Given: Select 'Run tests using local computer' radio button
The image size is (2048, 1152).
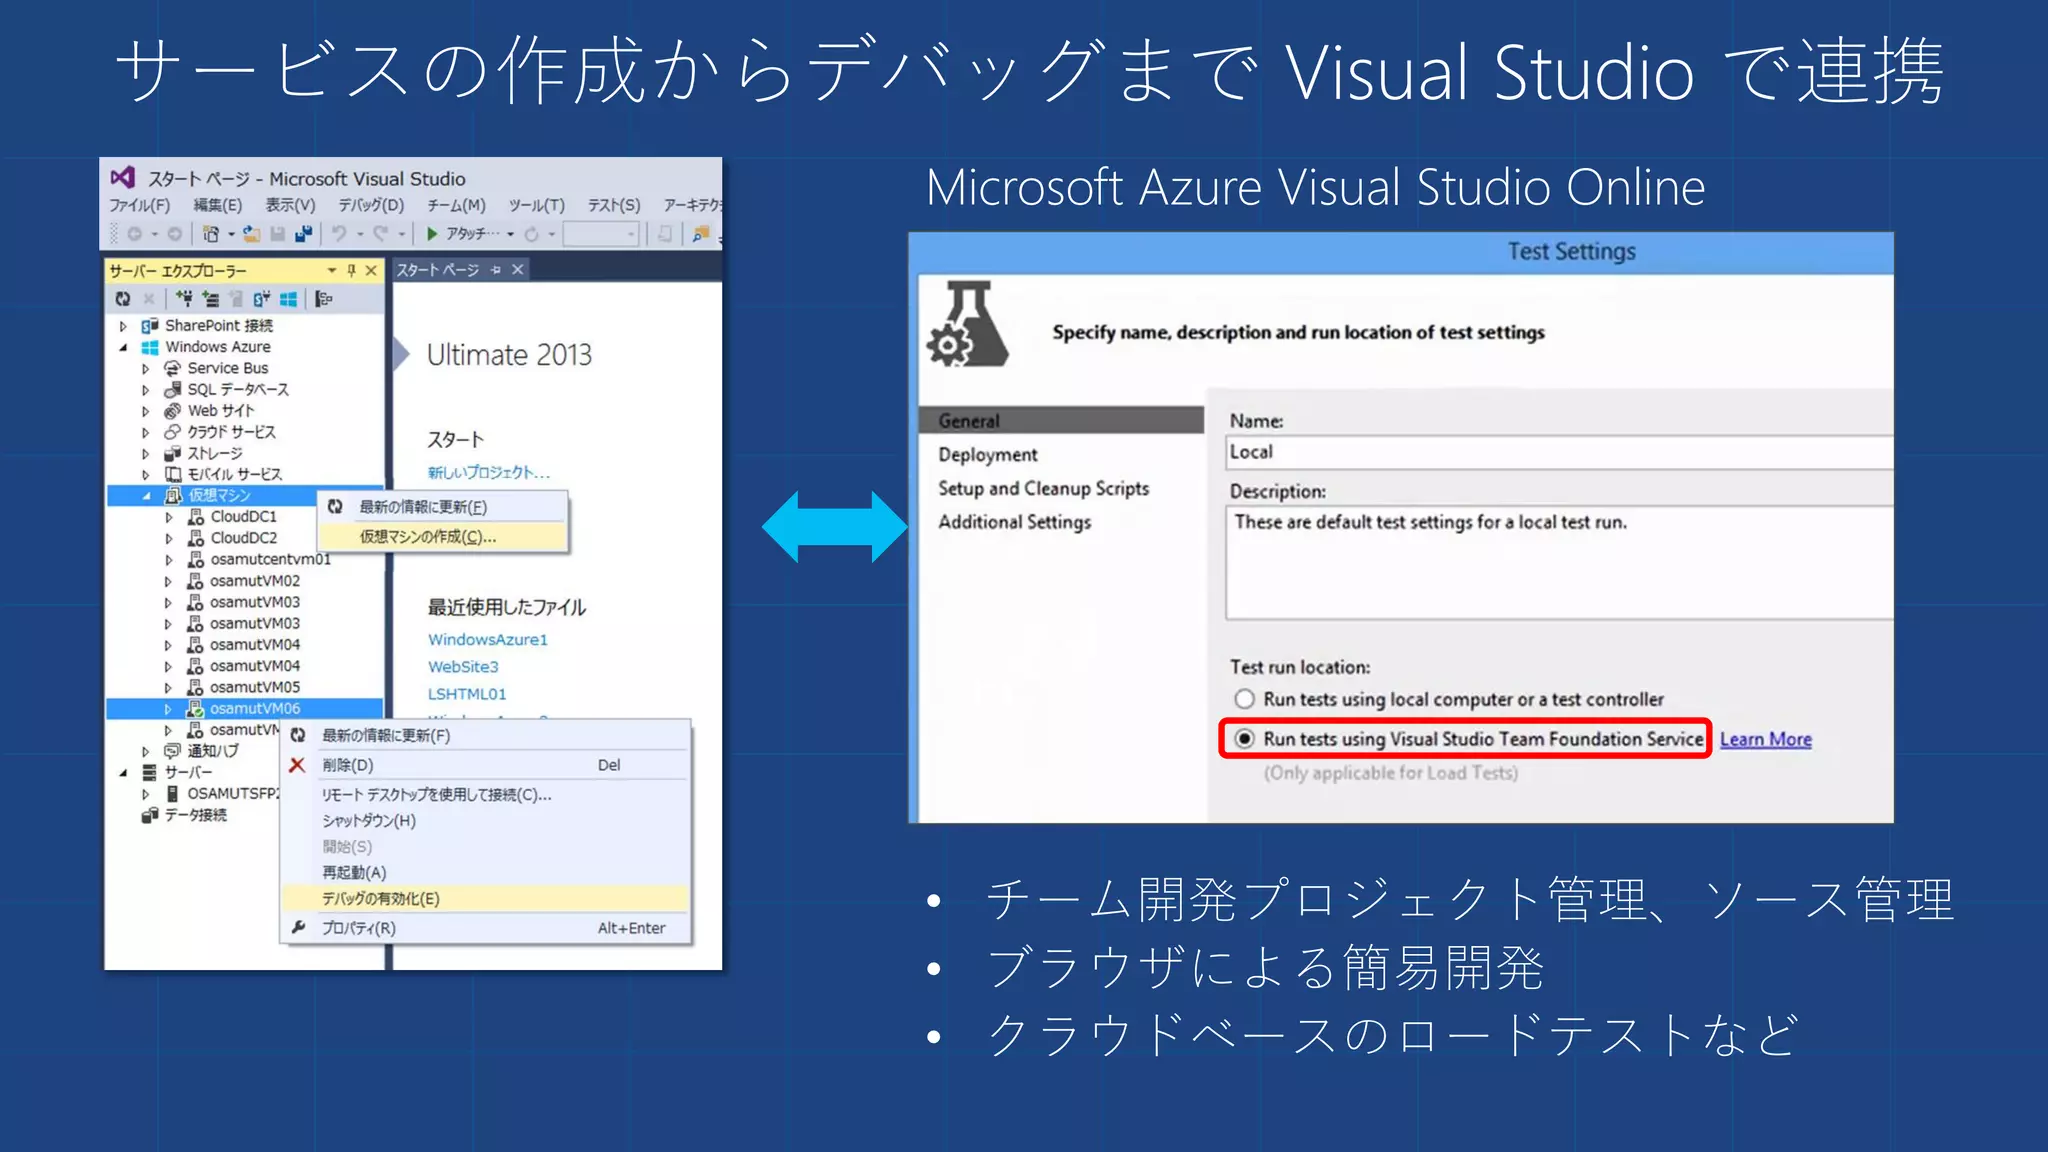Looking at the screenshot, I should 1244,699.
